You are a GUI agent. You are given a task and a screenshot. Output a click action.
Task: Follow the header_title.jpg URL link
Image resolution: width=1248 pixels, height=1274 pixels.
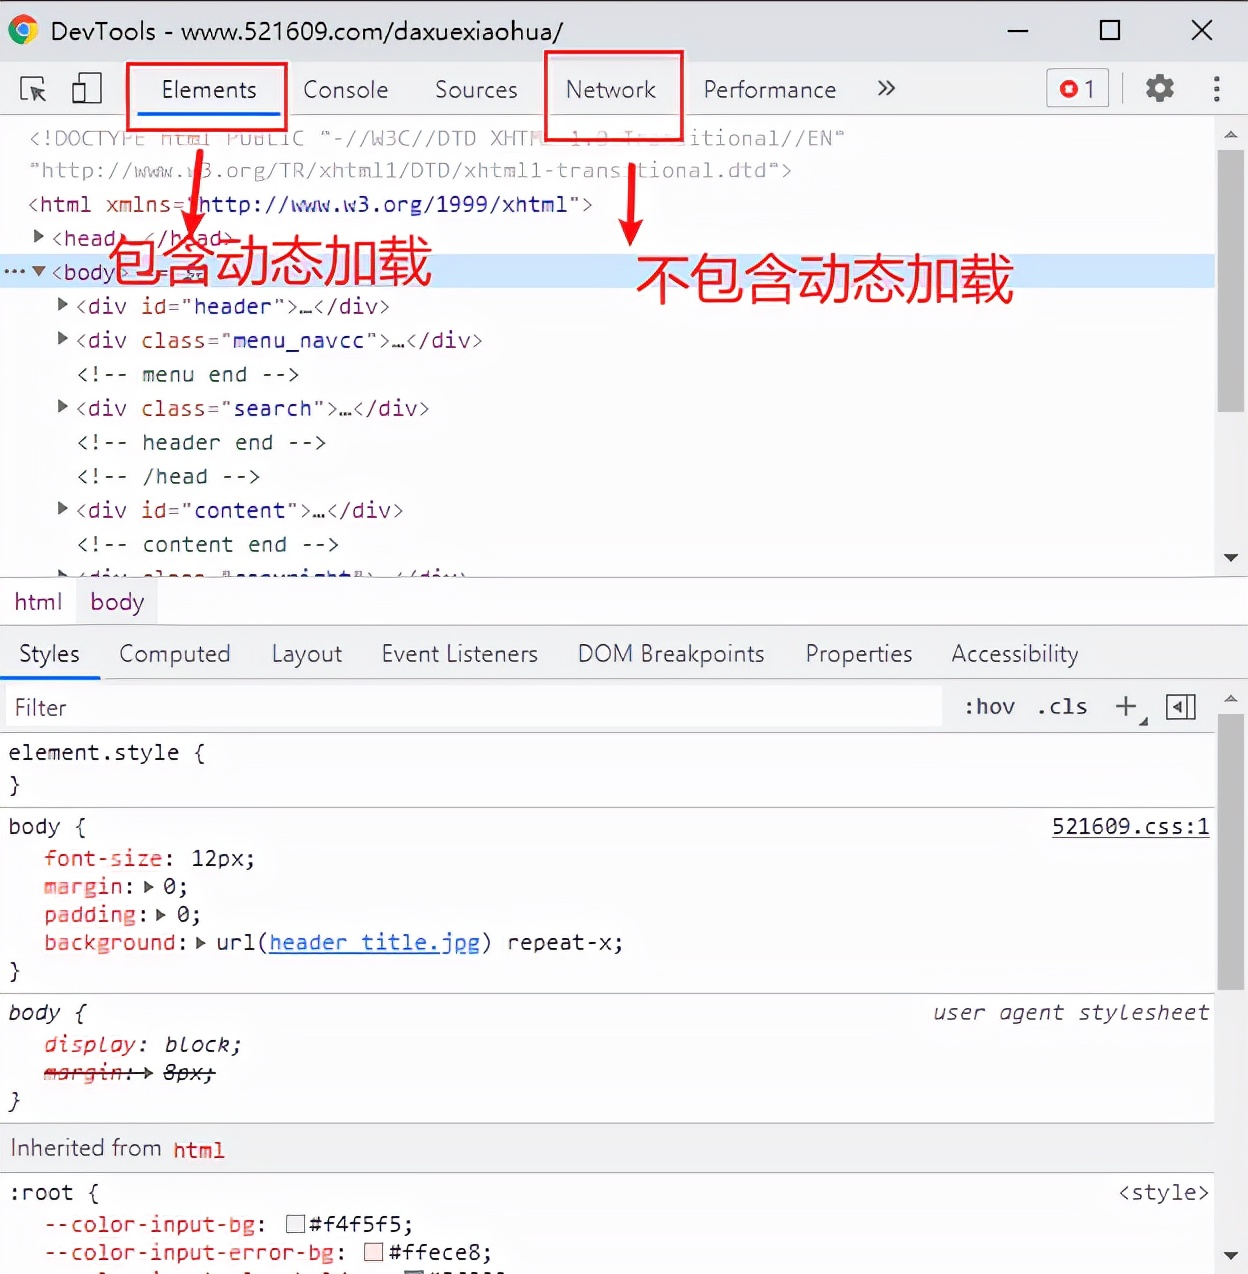pyautogui.click(x=374, y=943)
